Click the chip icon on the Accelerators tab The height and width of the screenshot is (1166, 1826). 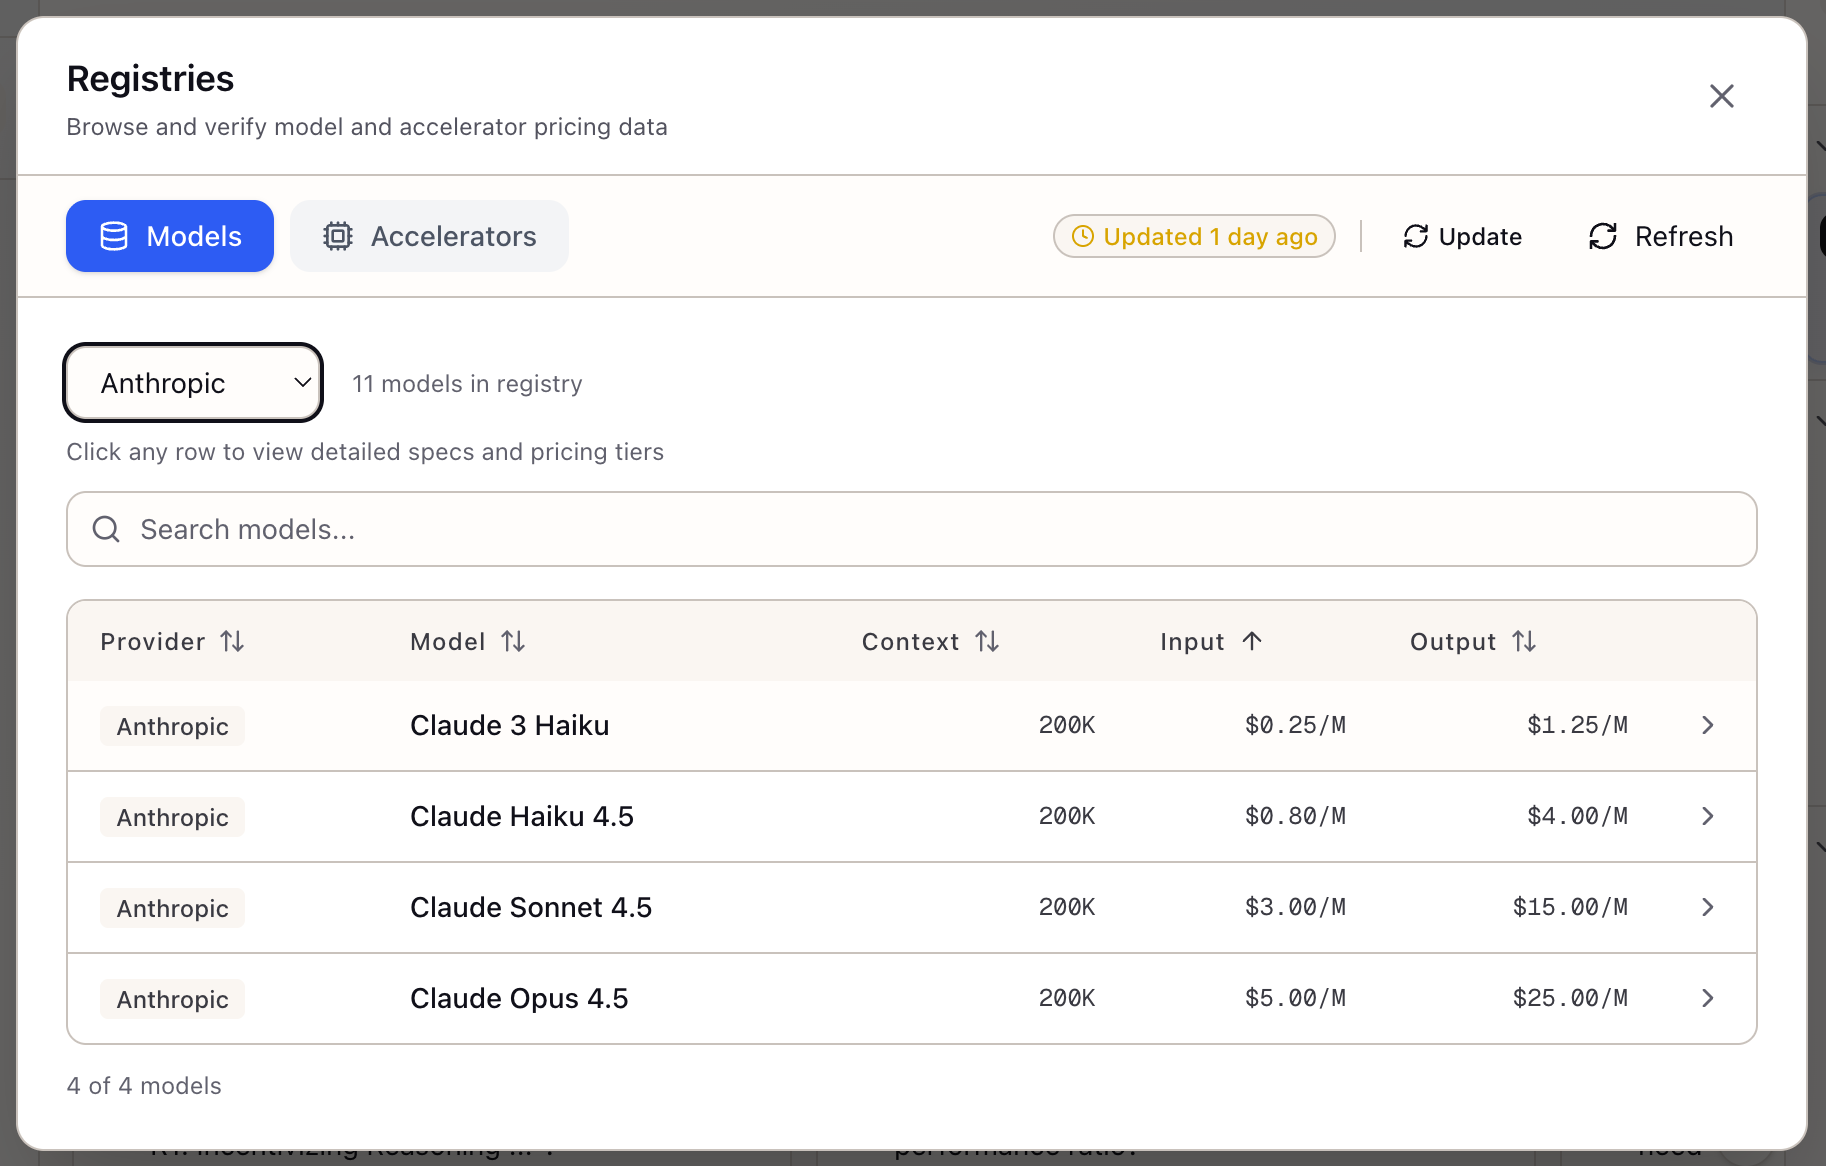point(338,236)
